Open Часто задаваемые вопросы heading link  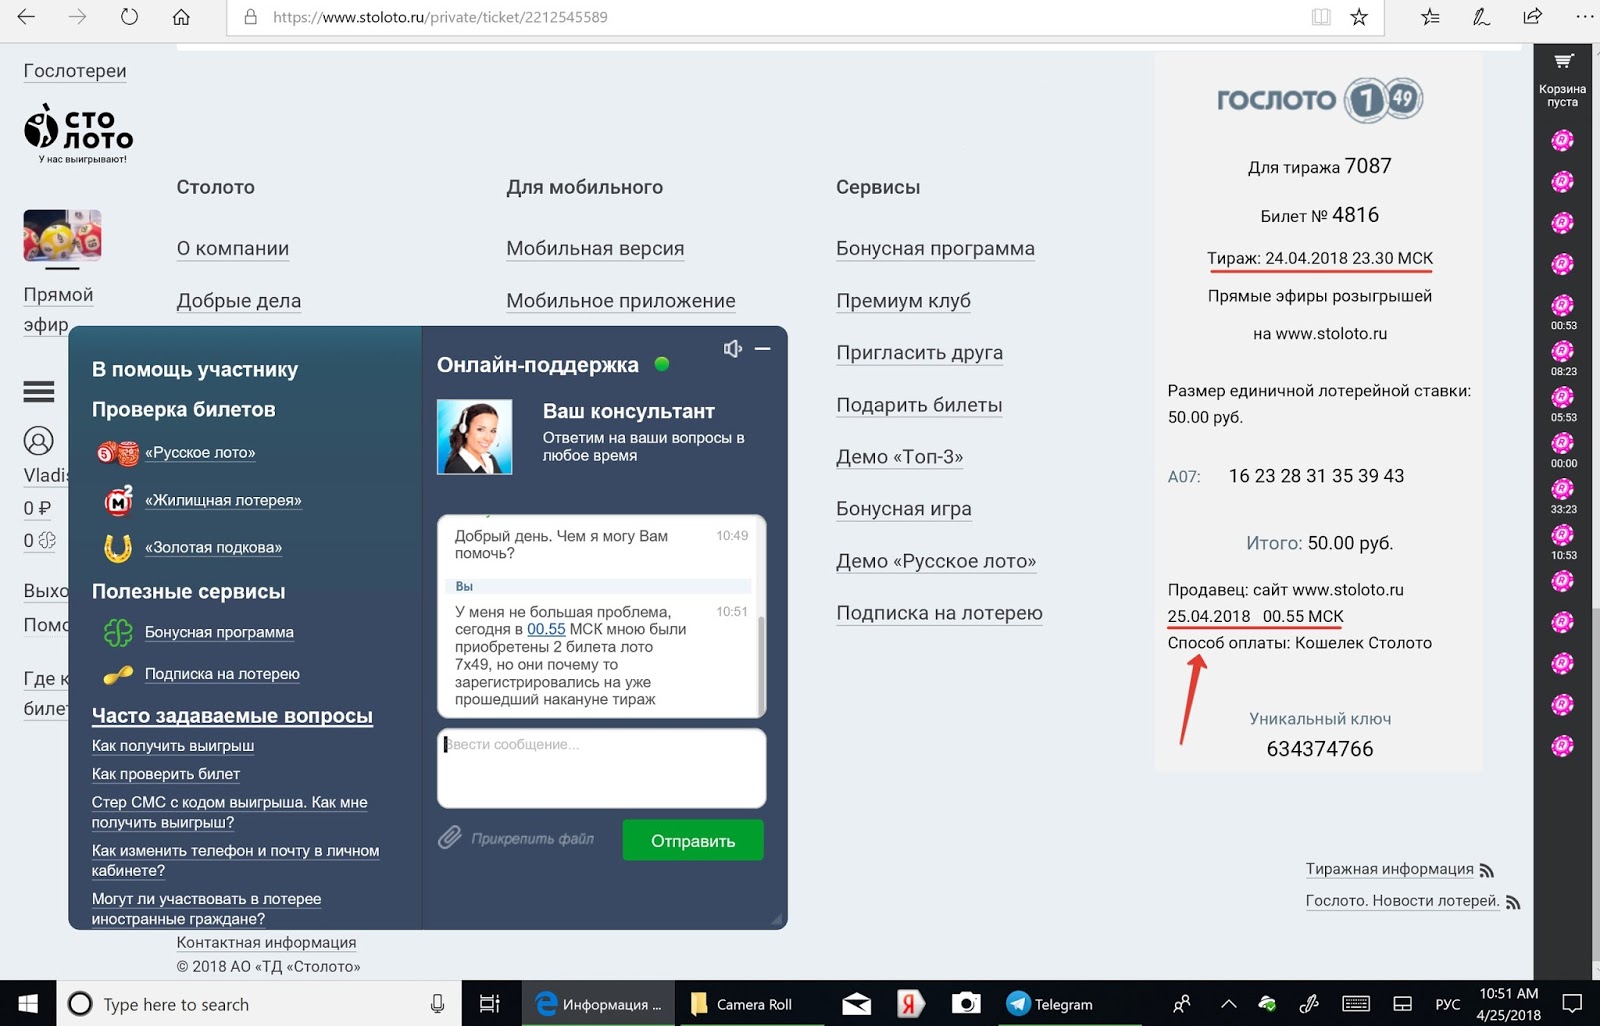[232, 715]
